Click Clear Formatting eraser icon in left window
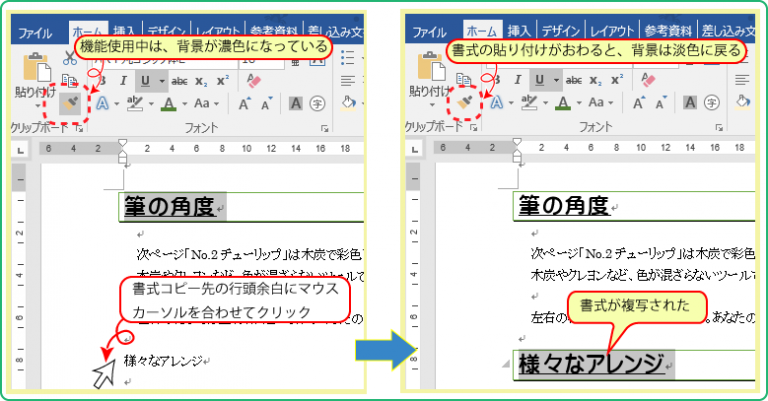768x401 pixels. tap(254, 81)
